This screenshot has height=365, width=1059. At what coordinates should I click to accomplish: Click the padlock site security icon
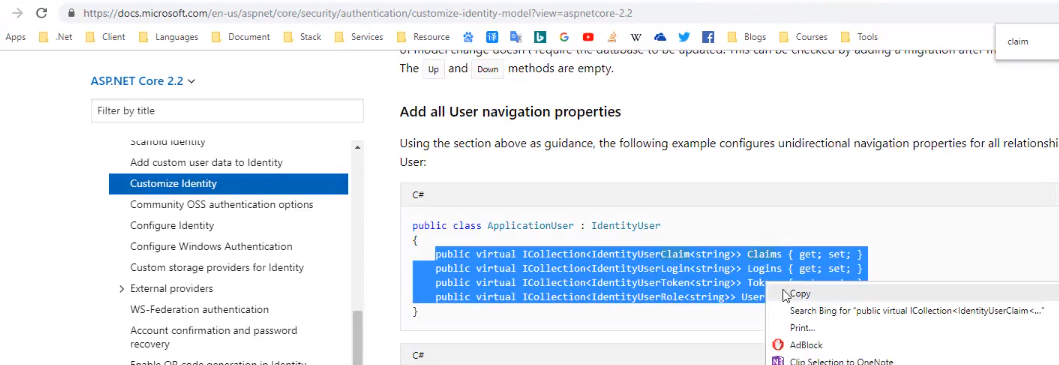[x=71, y=13]
